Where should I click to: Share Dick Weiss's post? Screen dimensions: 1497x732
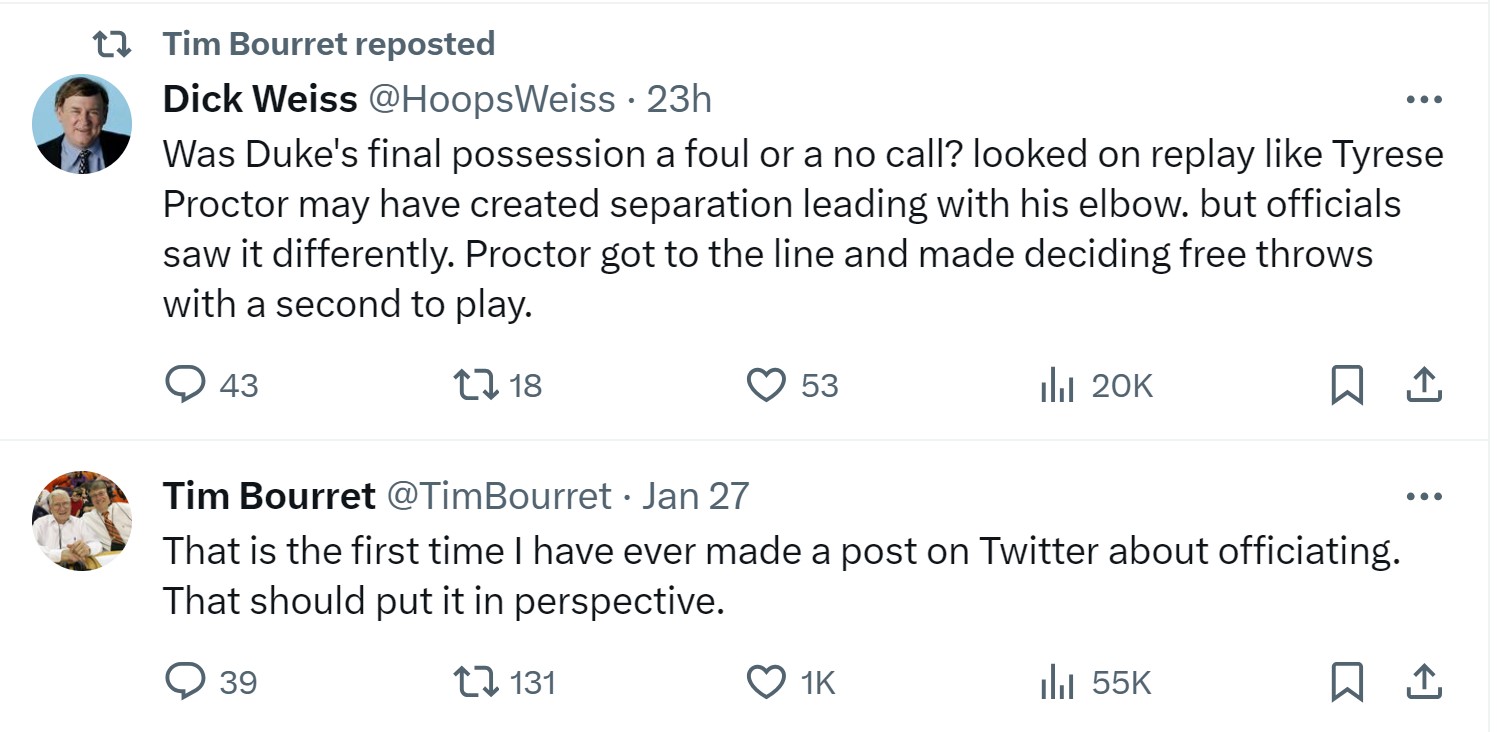tap(1423, 386)
